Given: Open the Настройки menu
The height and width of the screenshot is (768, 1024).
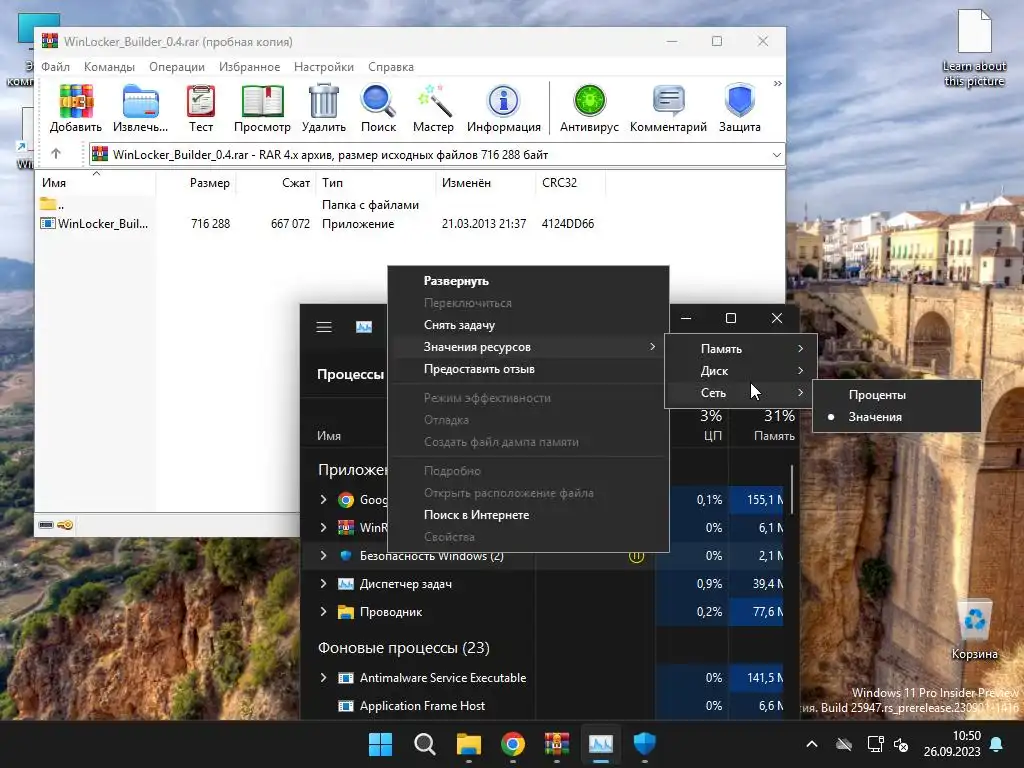Looking at the screenshot, I should pyautogui.click(x=324, y=67).
